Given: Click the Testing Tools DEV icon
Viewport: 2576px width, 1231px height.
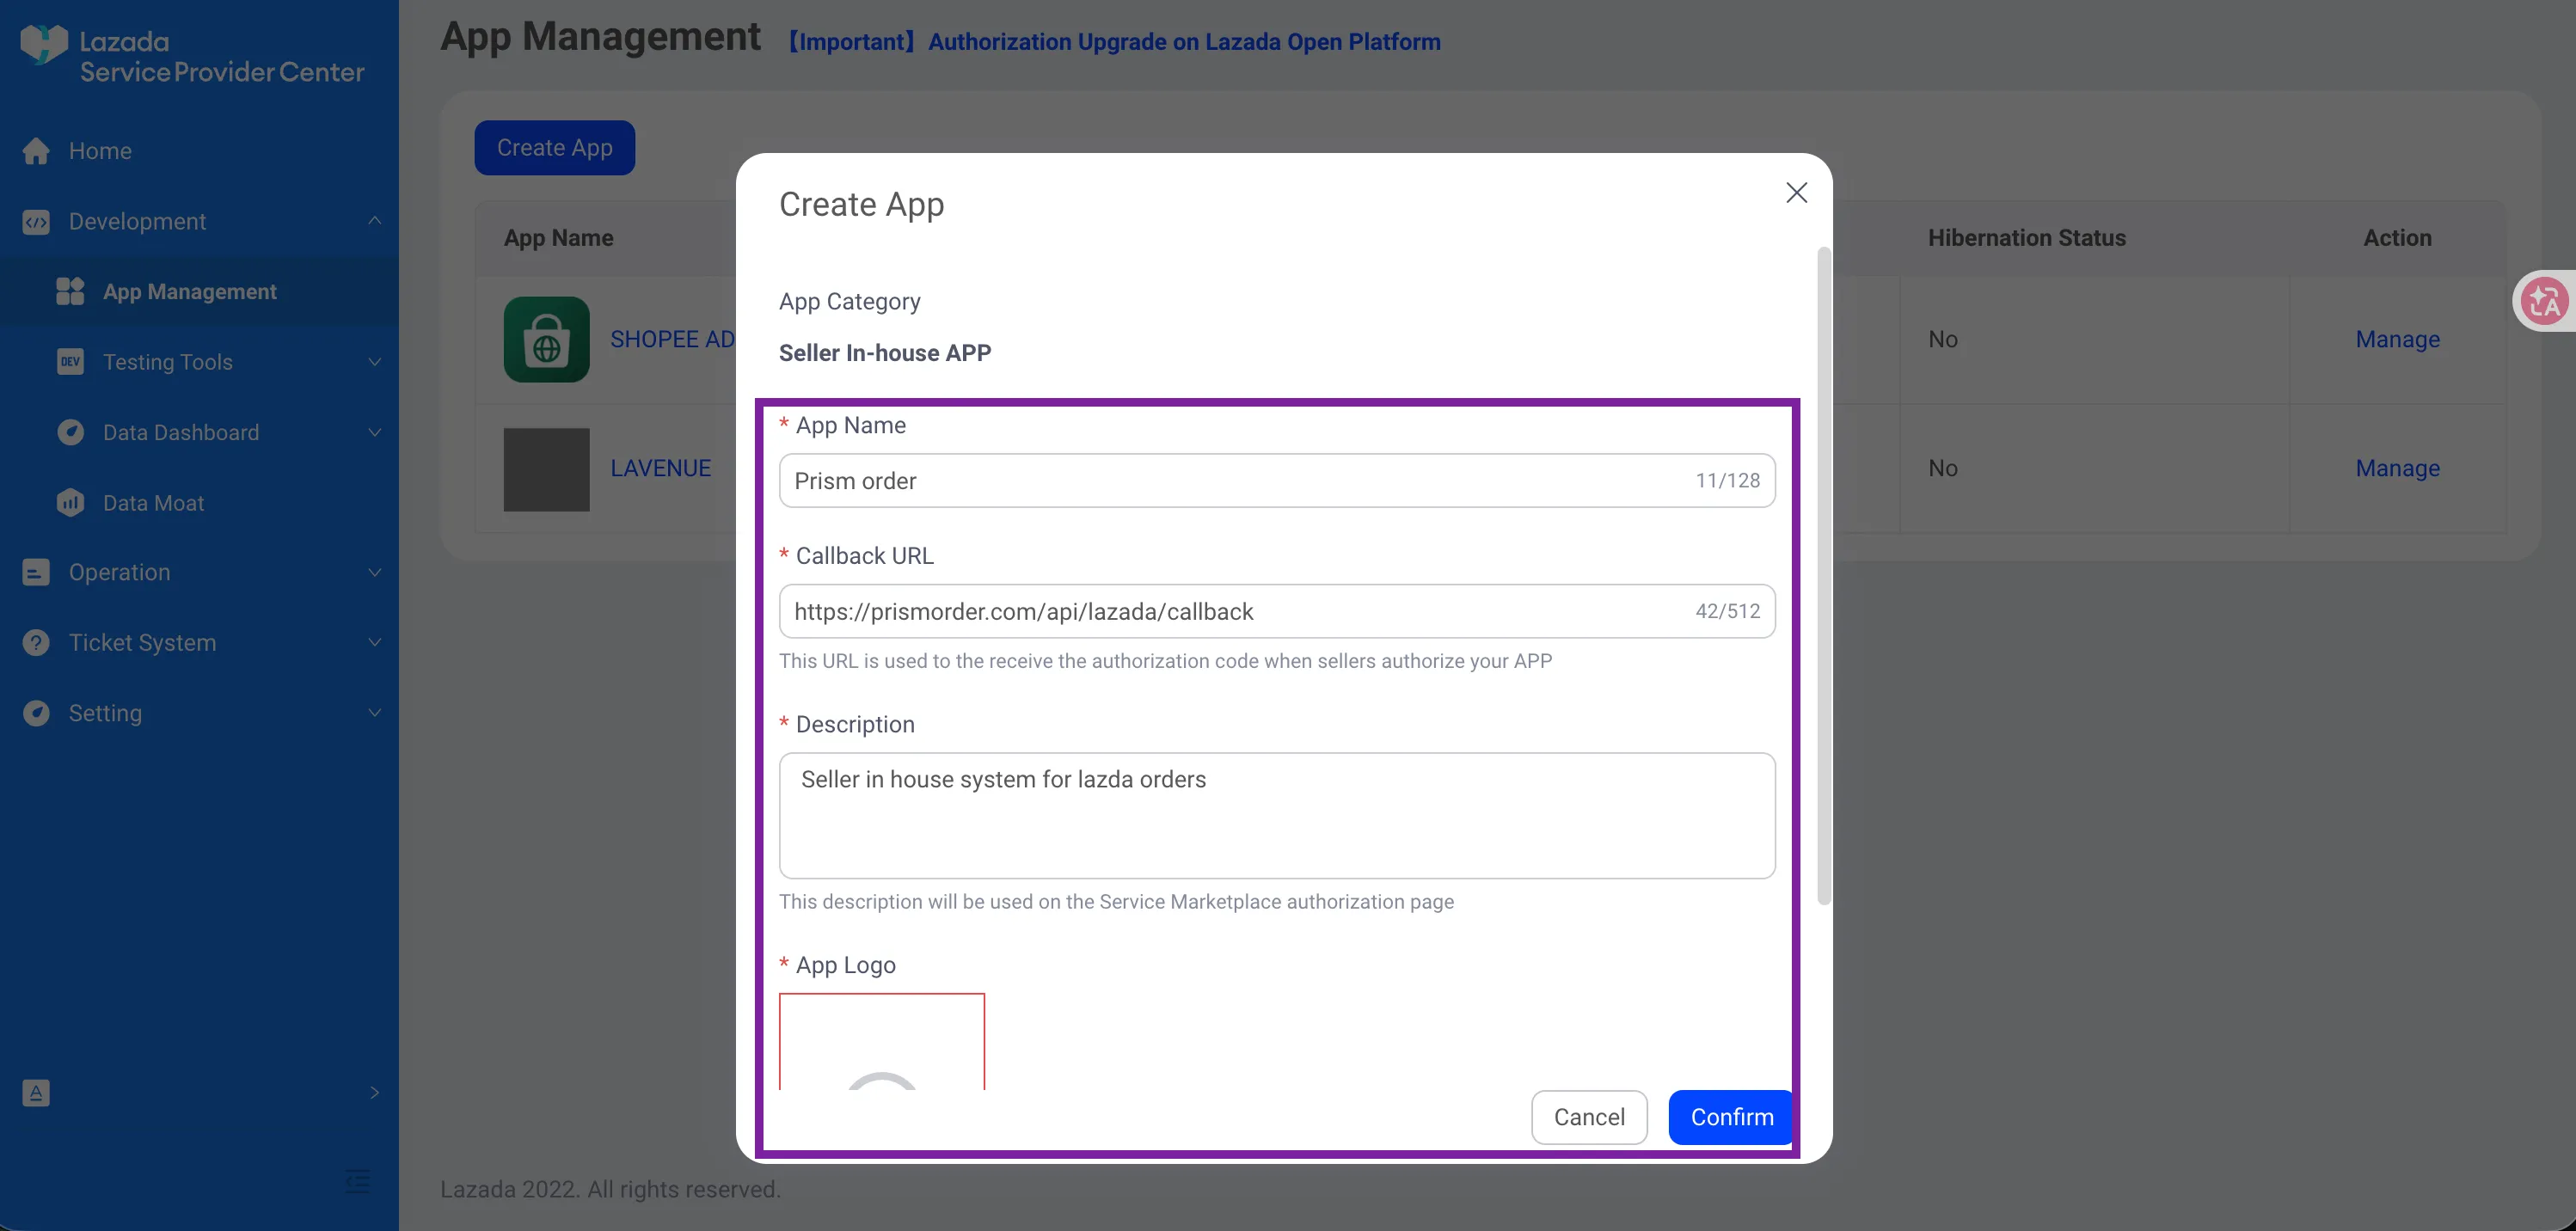Looking at the screenshot, I should (x=70, y=362).
